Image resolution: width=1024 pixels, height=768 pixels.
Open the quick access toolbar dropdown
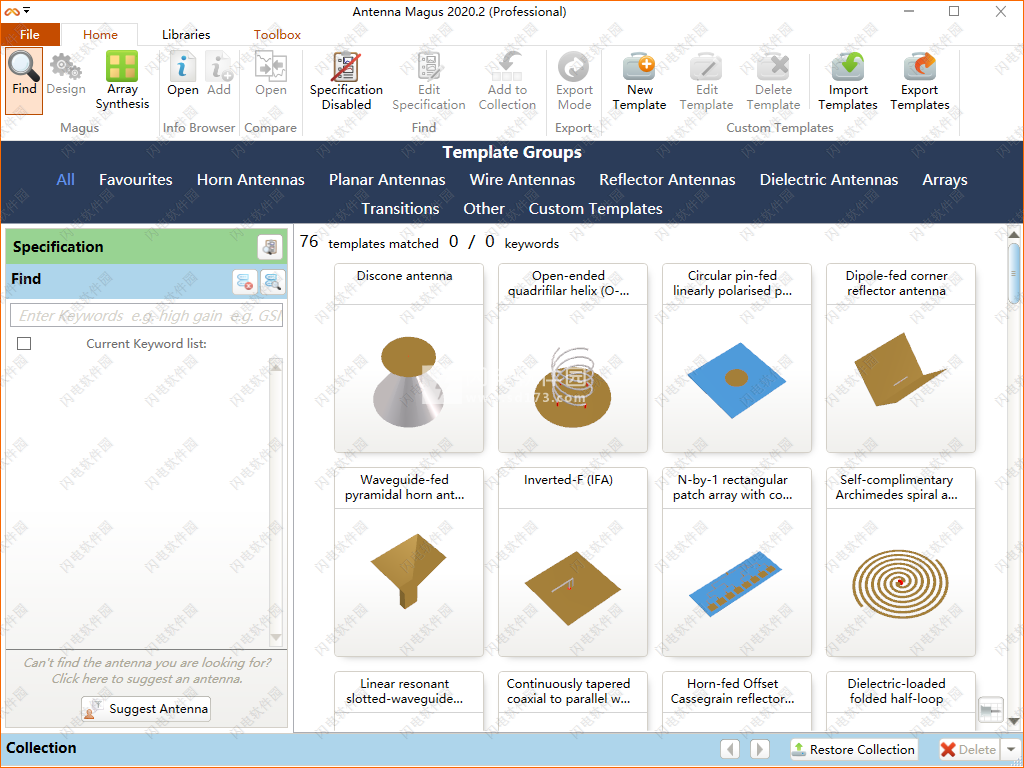27,11
